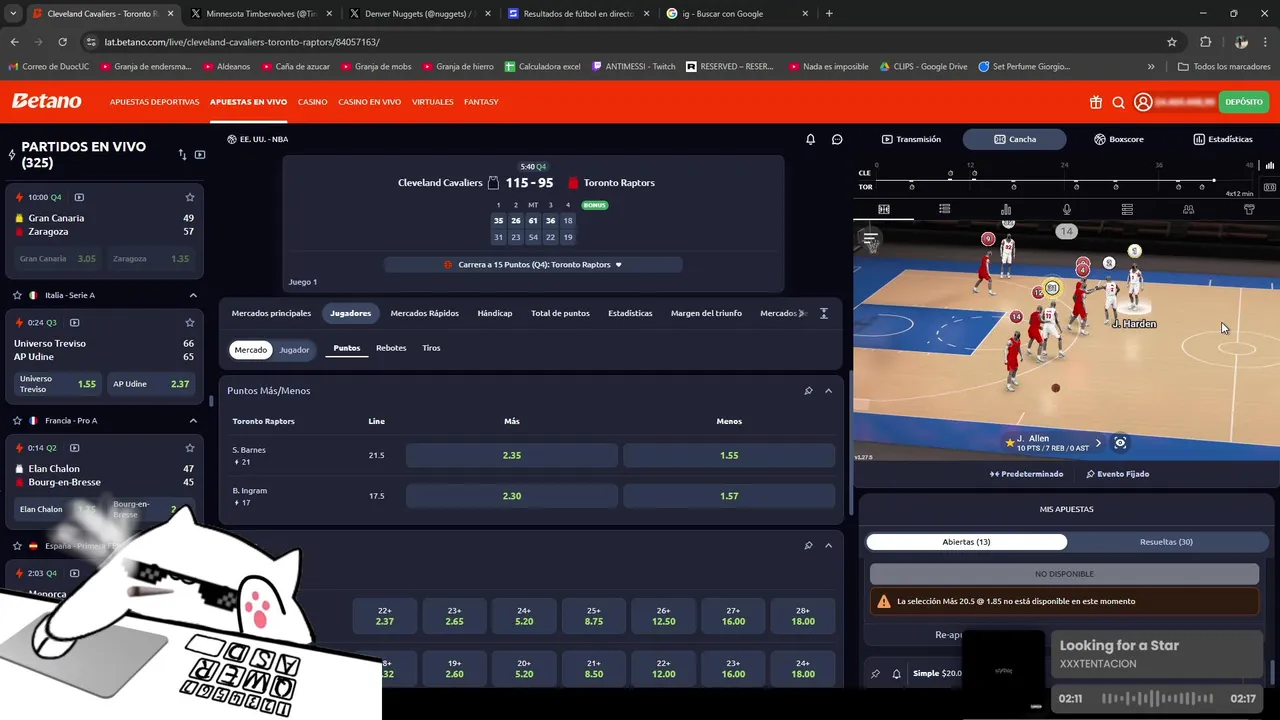1280x720 pixels.
Task: Open the Total de puntos tab
Action: [560, 313]
